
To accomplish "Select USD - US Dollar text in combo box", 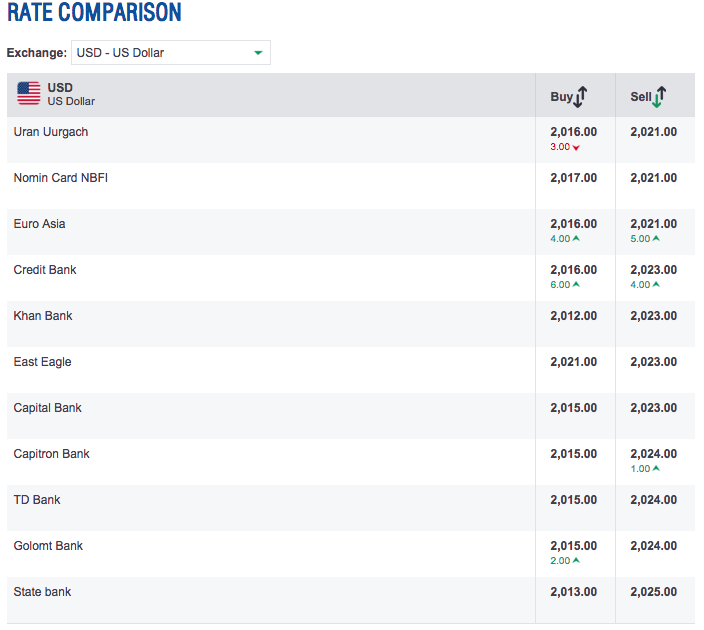I will (x=120, y=53).
